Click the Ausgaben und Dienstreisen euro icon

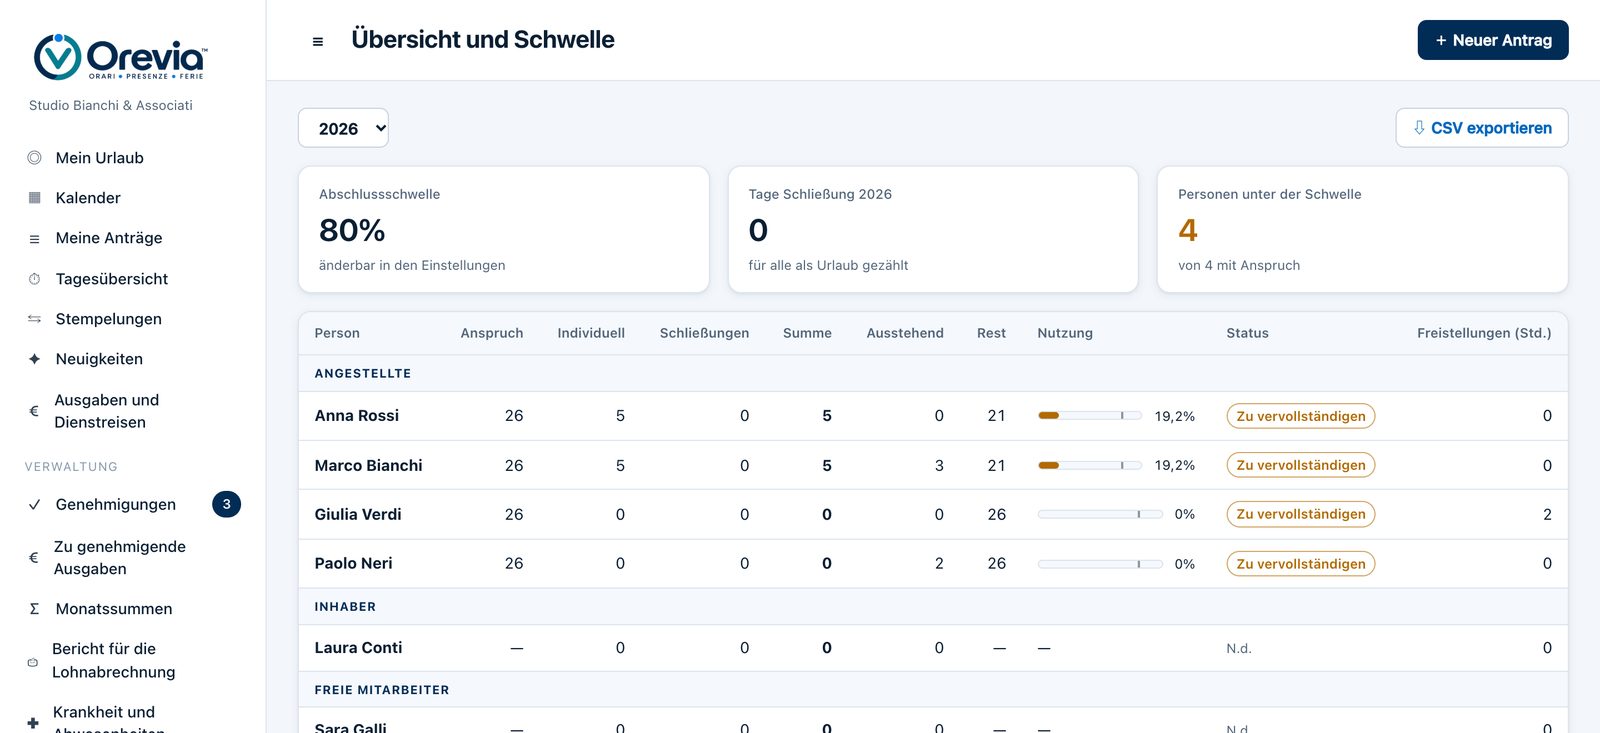click(x=34, y=411)
